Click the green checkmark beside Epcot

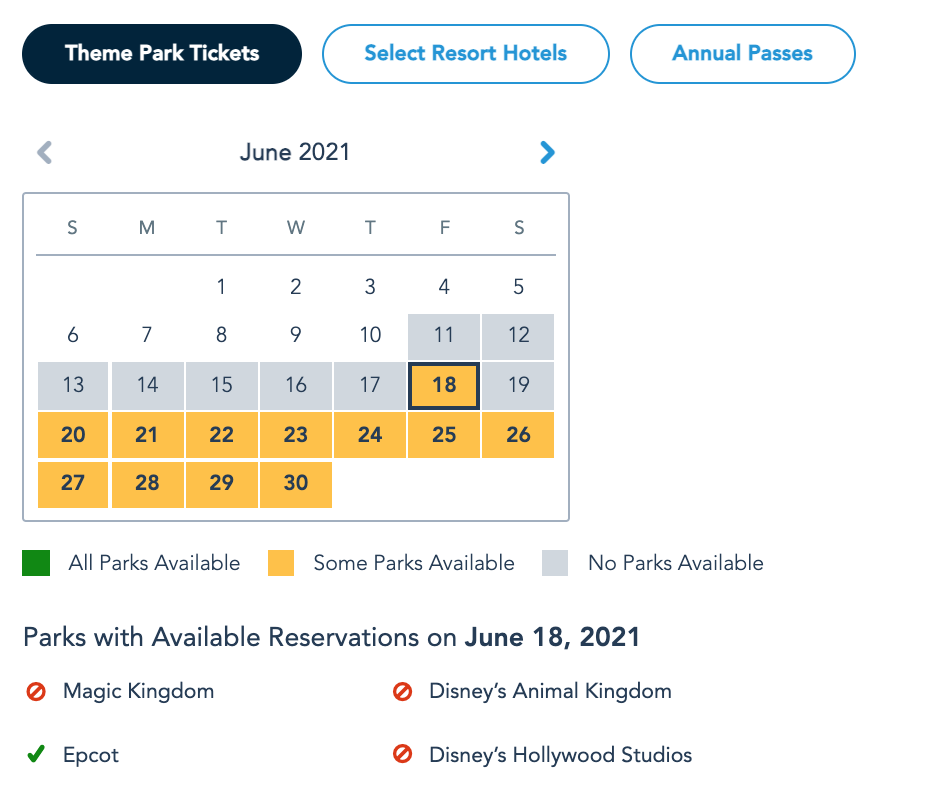(36, 756)
